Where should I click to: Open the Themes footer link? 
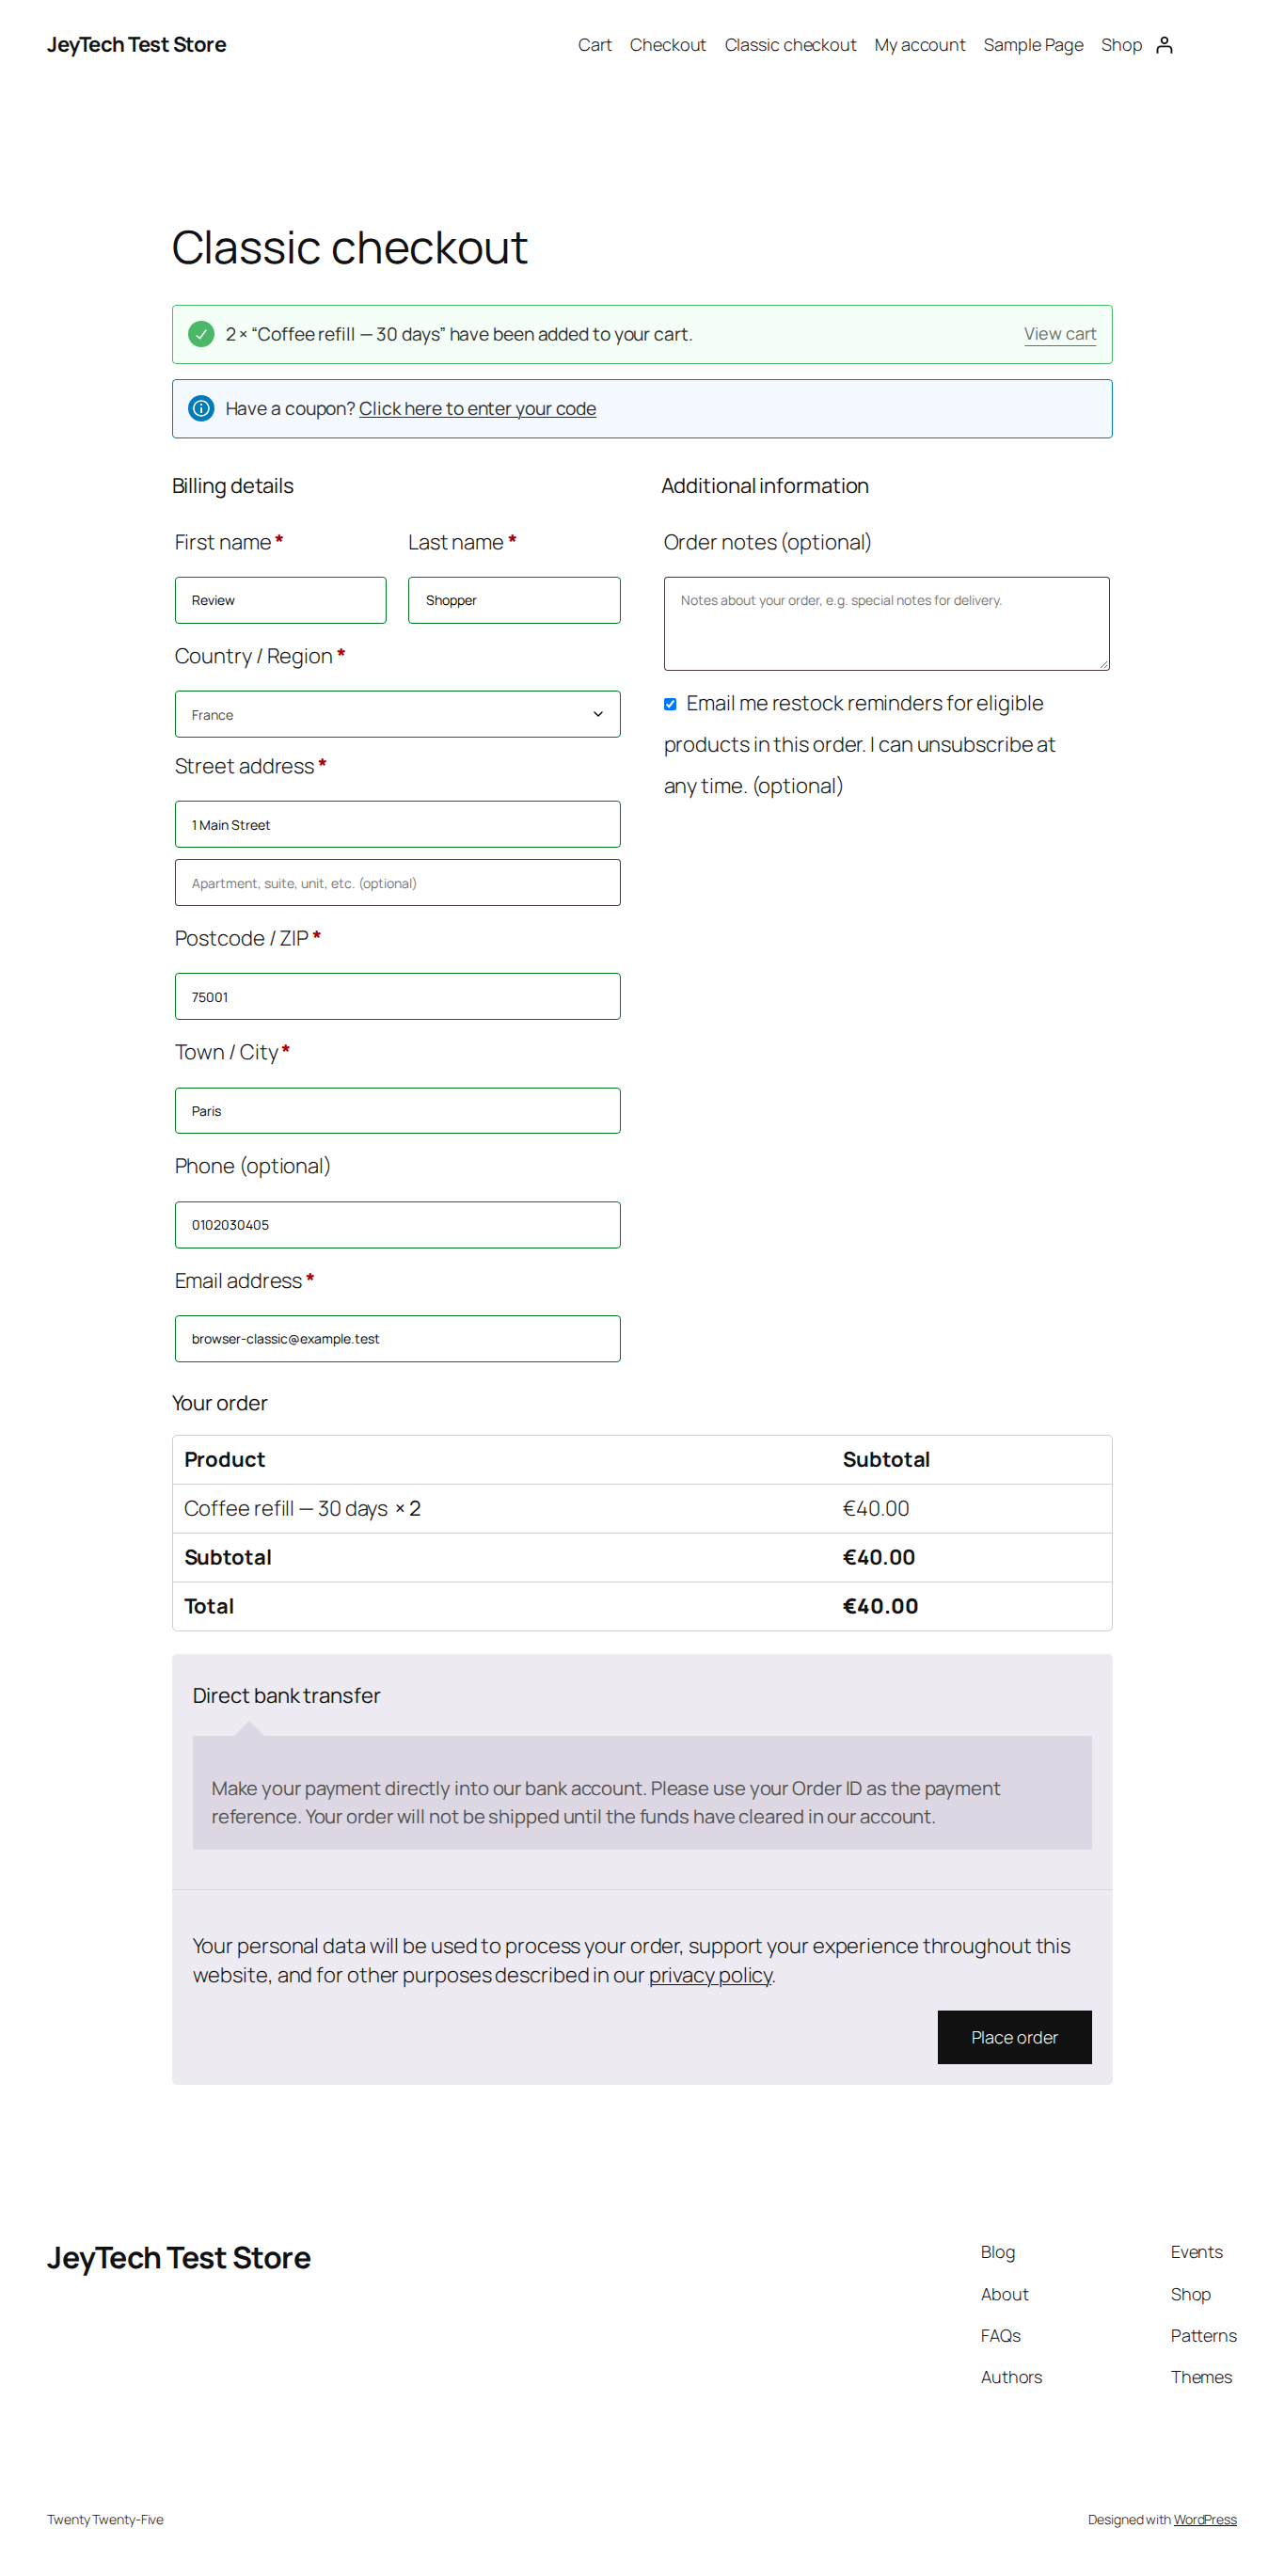tap(1201, 2377)
